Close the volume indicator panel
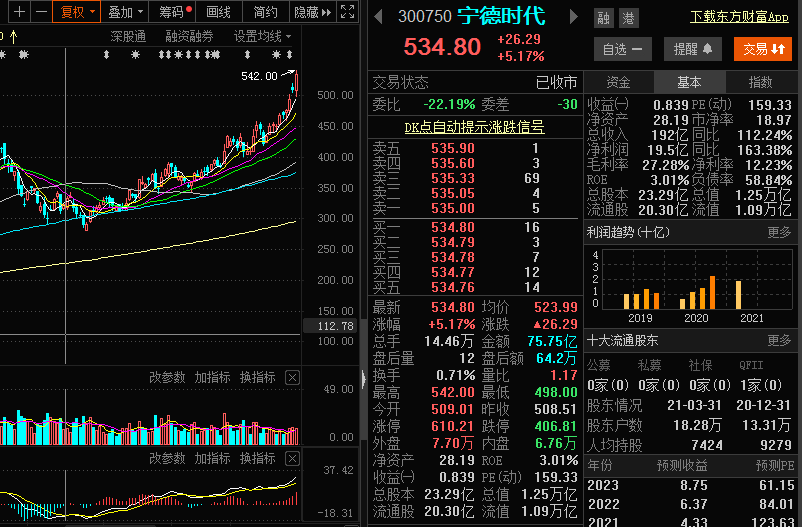The width and height of the screenshot is (802, 527). pyautogui.click(x=292, y=378)
